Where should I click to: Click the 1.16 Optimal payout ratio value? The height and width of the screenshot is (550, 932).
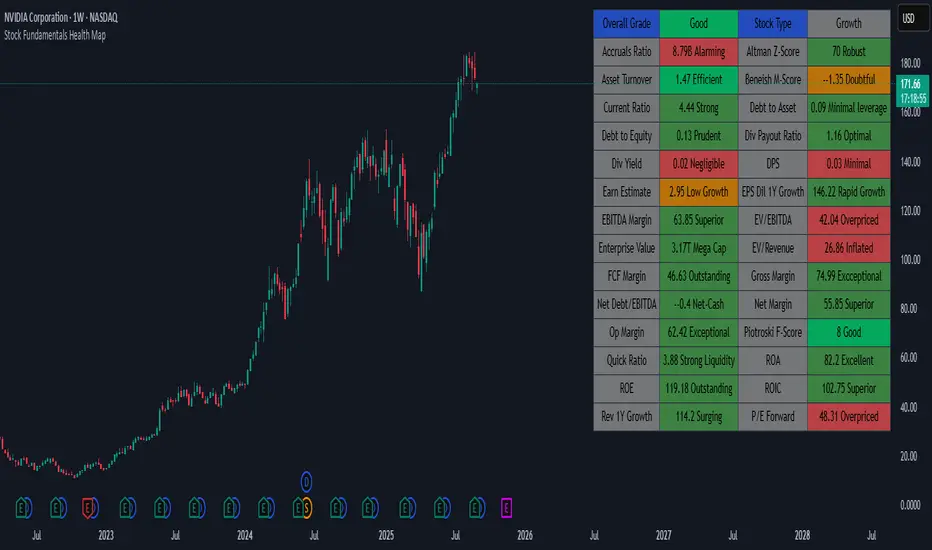(849, 136)
